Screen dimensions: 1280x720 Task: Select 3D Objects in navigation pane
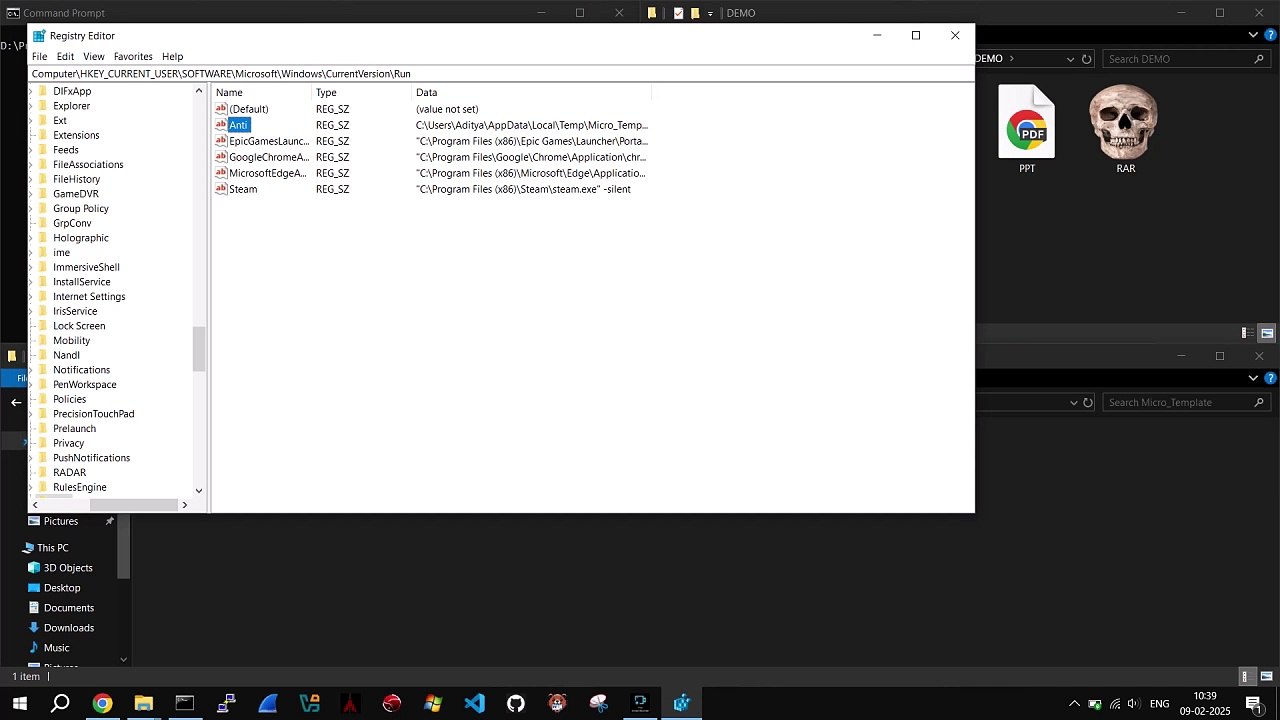pos(67,568)
